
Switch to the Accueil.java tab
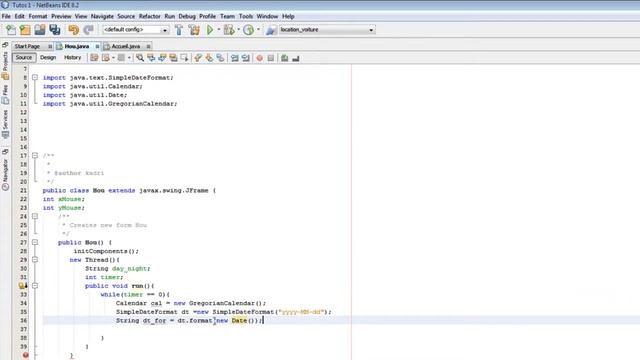[x=125, y=47]
